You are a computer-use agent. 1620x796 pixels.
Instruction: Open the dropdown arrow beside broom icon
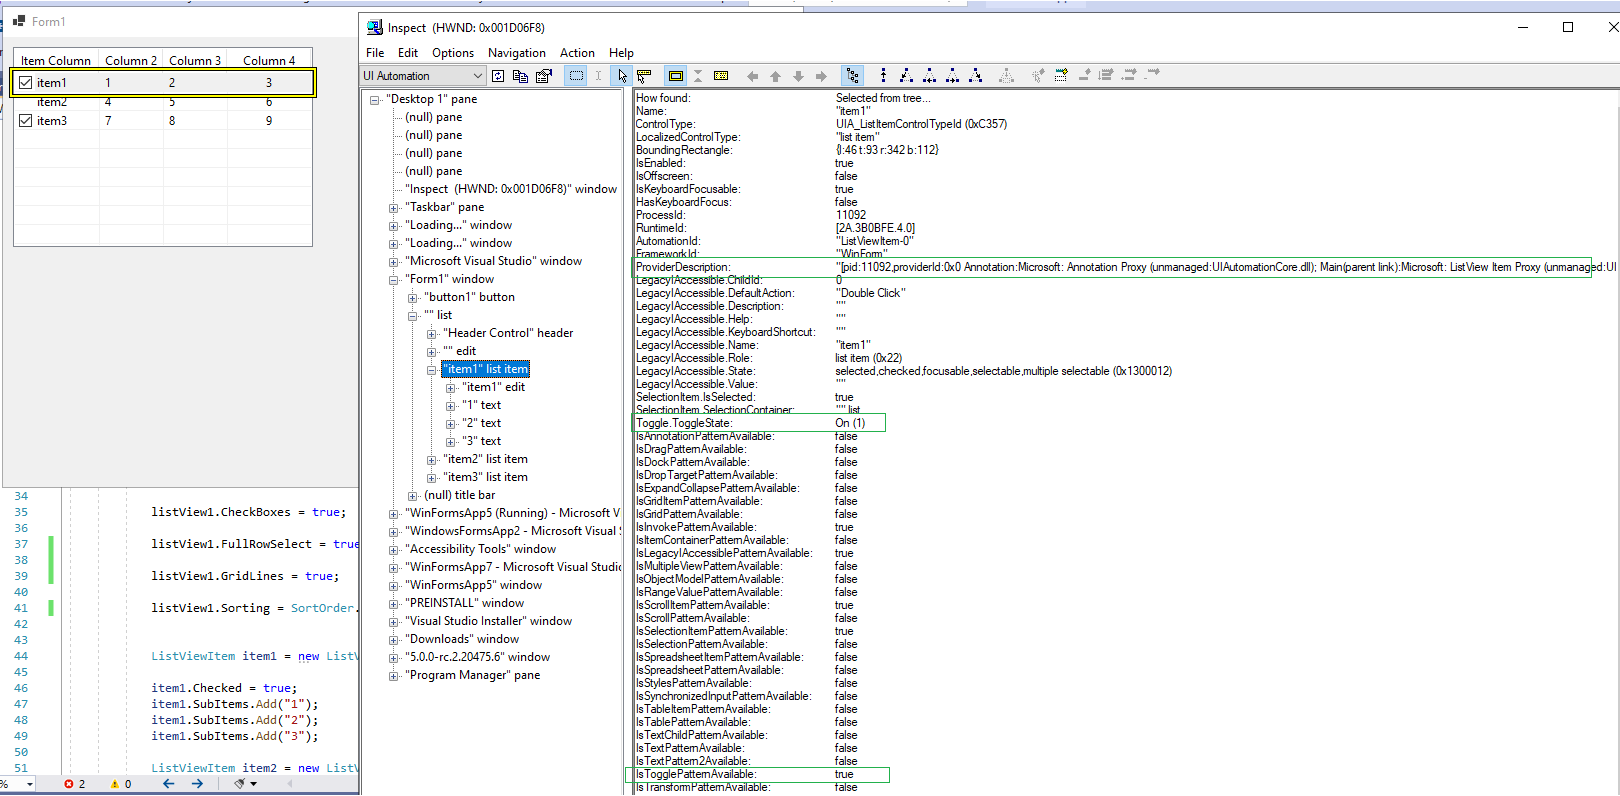tap(254, 784)
